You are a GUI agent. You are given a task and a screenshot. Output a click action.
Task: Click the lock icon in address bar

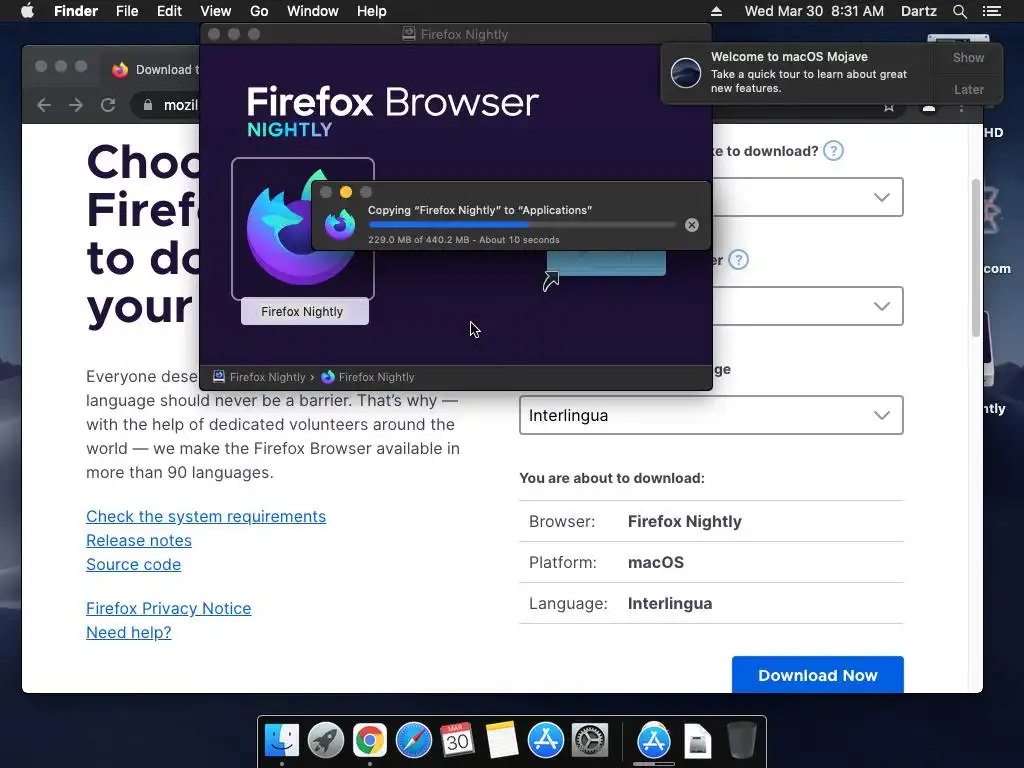pyautogui.click(x=148, y=105)
